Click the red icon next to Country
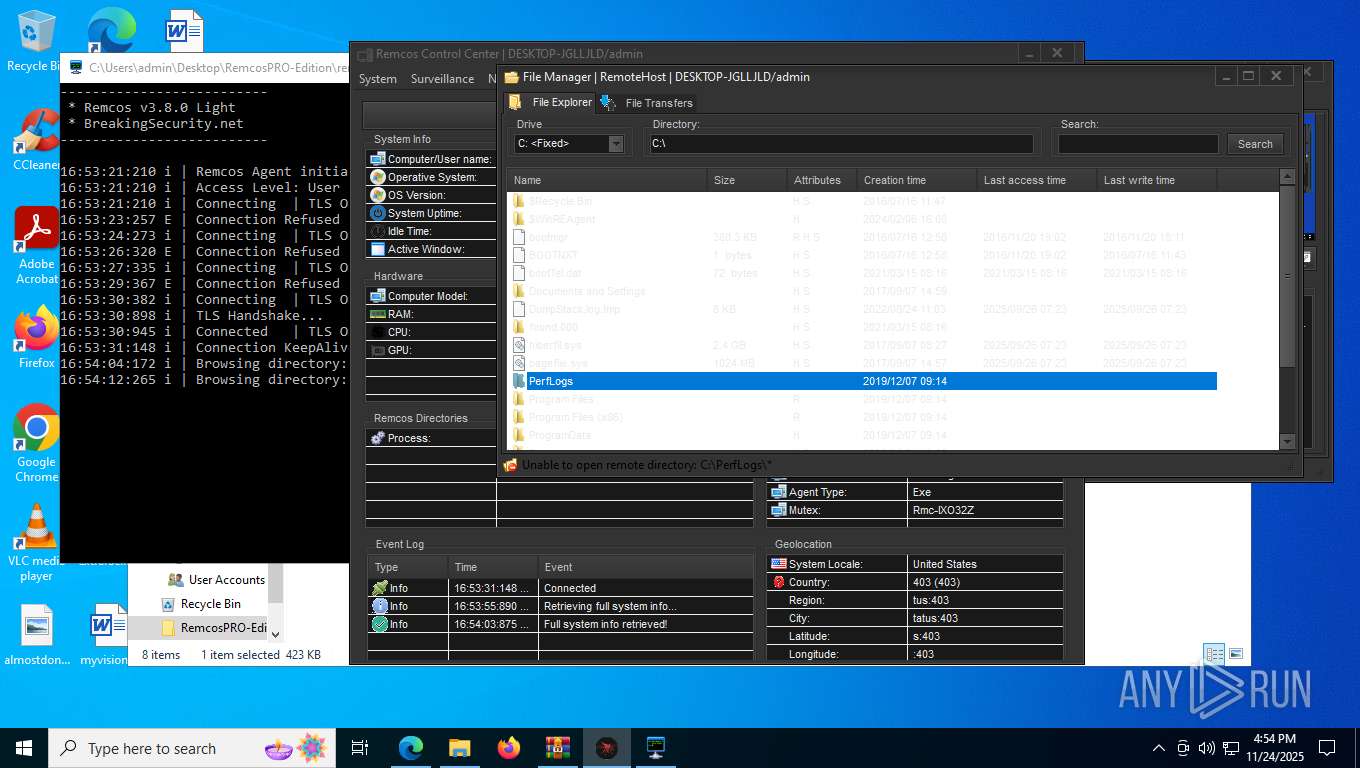Image resolution: width=1360 pixels, height=768 pixels. pos(779,582)
